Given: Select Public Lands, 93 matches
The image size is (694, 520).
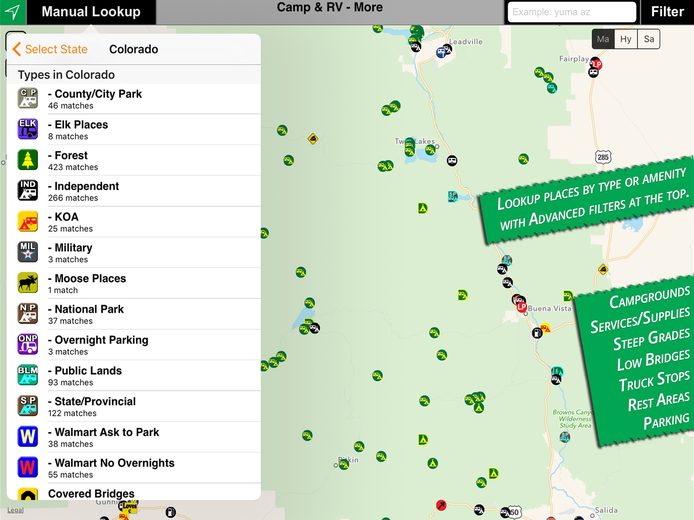Looking at the screenshot, I should coord(134,375).
